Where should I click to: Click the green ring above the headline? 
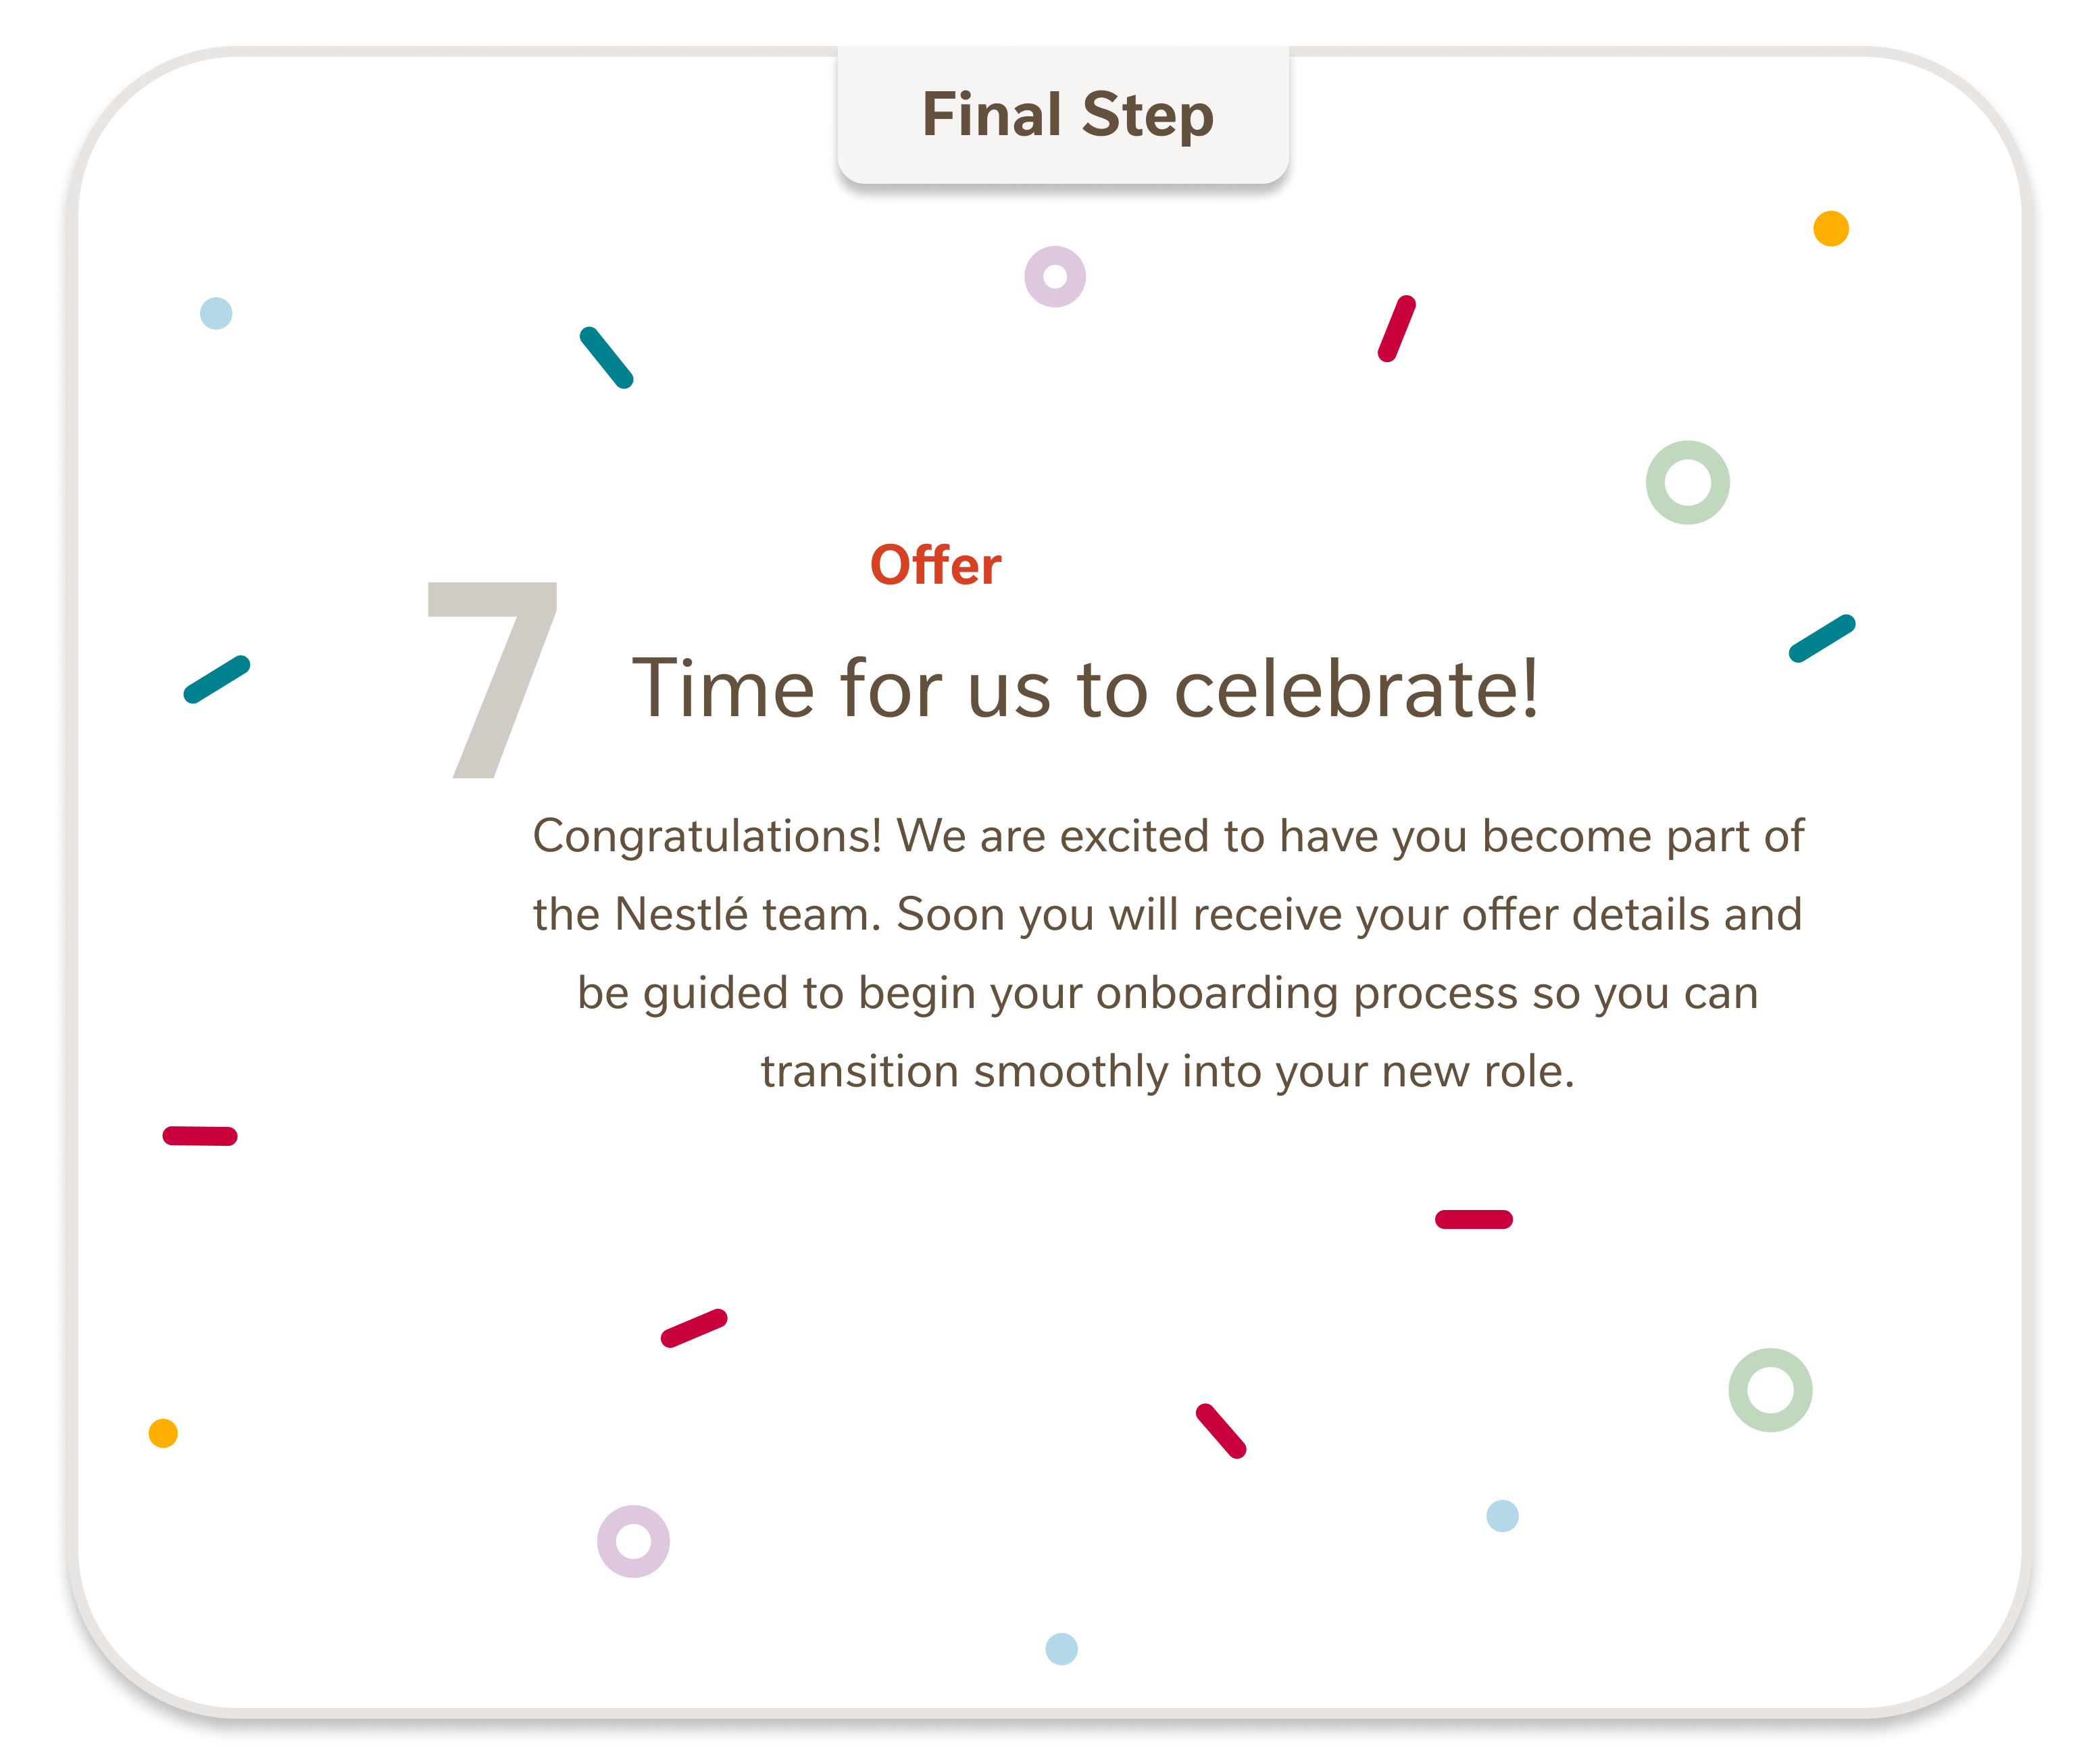click(1688, 483)
